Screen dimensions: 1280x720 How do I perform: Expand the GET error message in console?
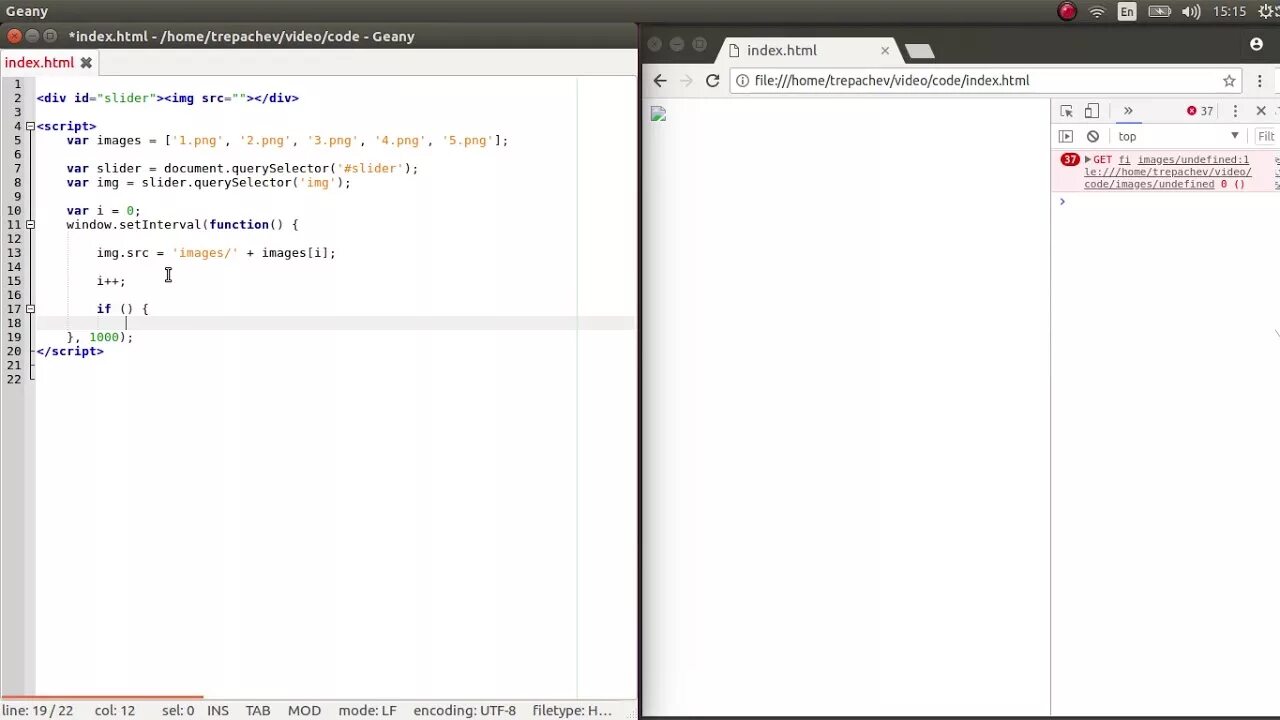tap(1087, 160)
